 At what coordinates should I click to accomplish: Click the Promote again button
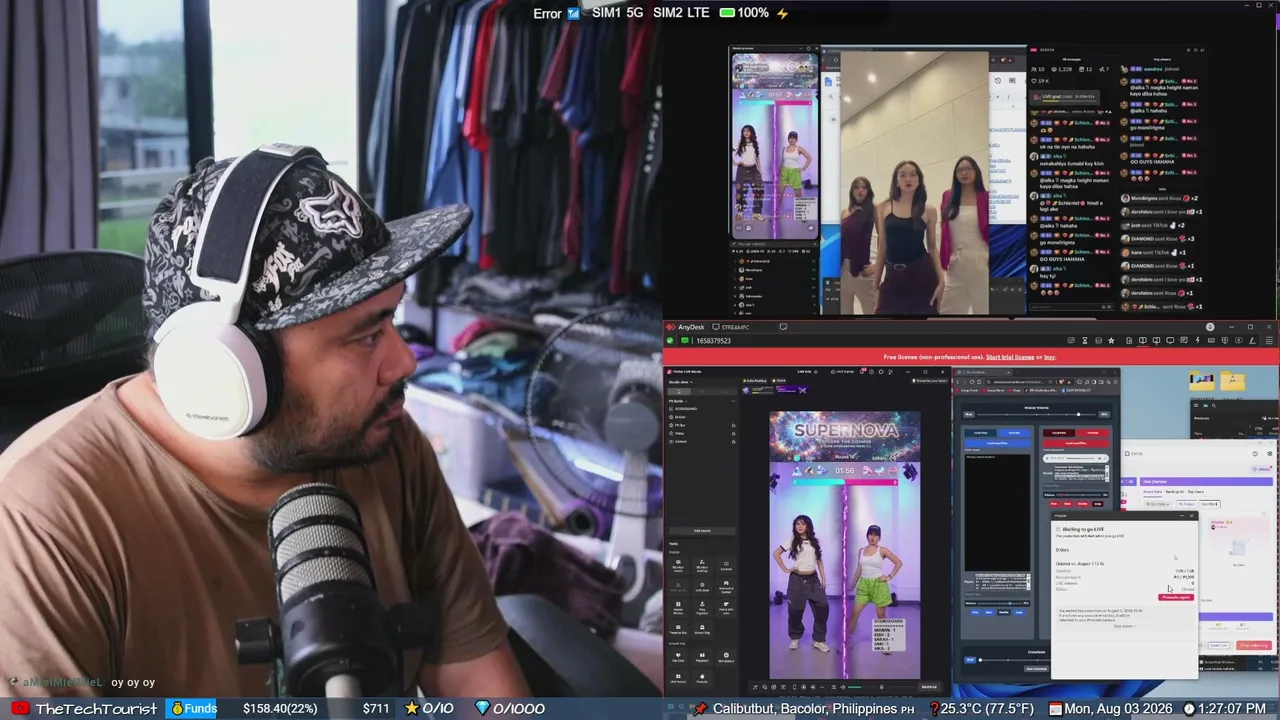(1176, 597)
